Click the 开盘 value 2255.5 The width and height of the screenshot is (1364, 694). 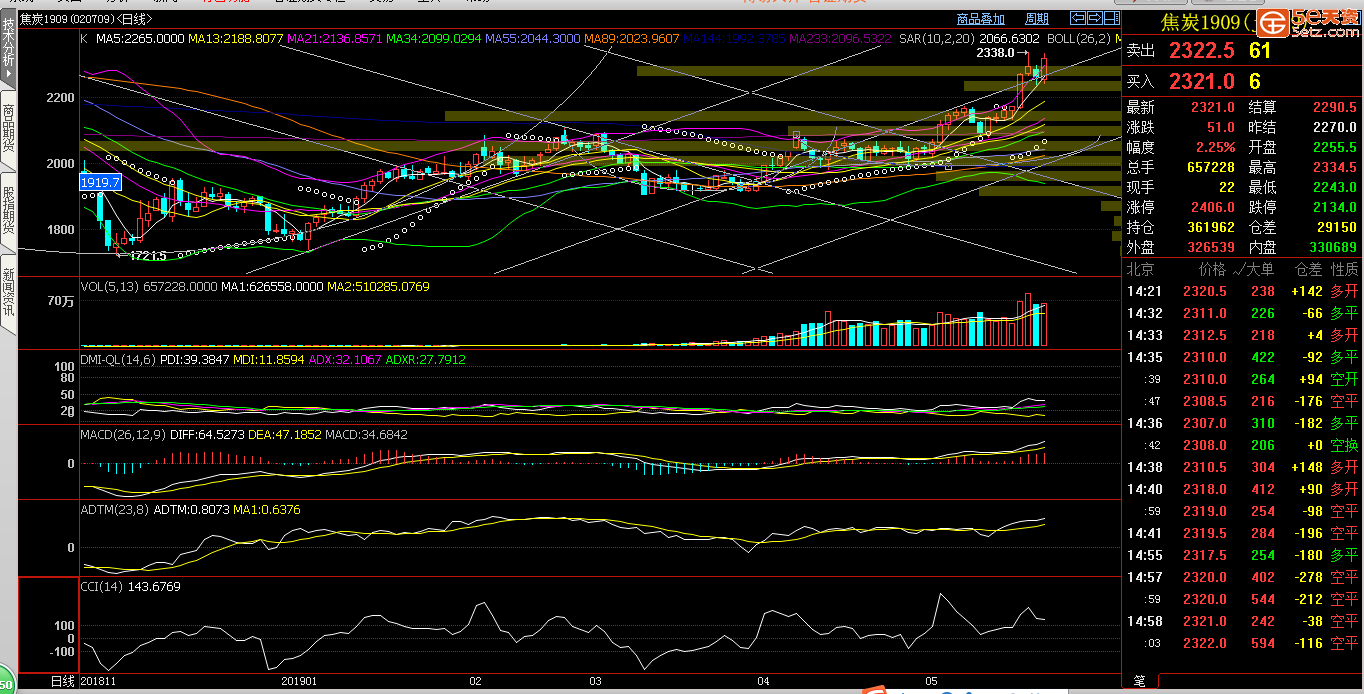(x=1335, y=147)
